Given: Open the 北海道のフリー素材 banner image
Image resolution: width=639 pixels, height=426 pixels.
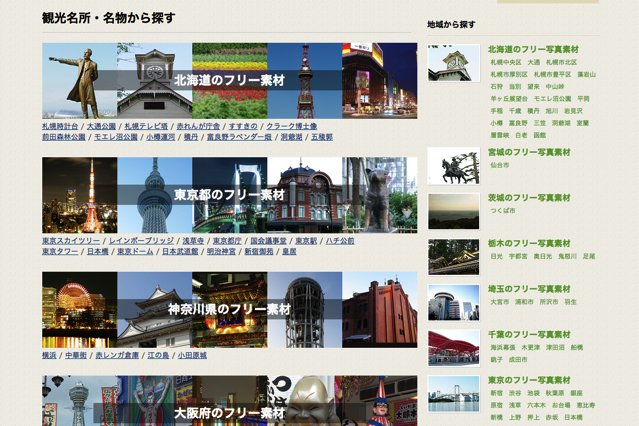Looking at the screenshot, I should click(x=229, y=80).
